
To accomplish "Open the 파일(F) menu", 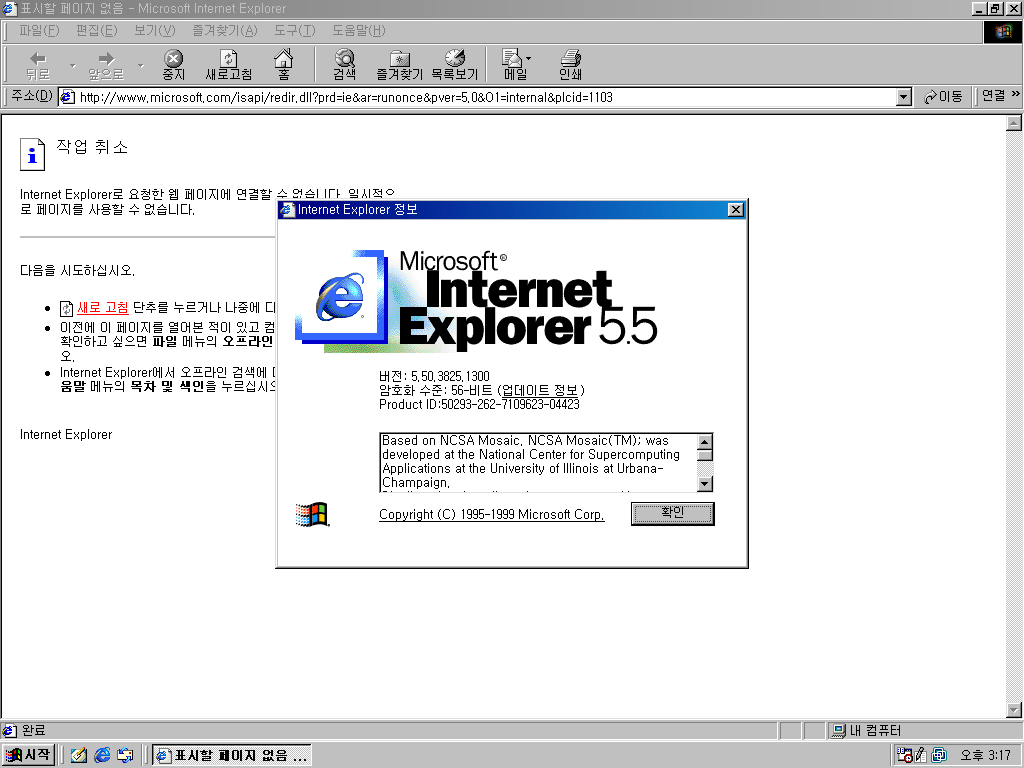I will 39,31.
